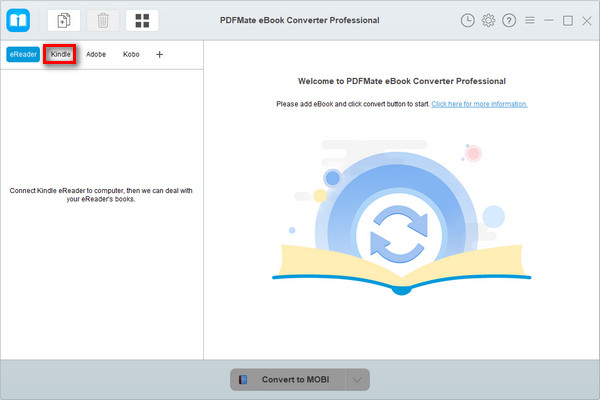Open the hamburger menu icon
Viewport: 600px width, 400px height.
[530, 20]
